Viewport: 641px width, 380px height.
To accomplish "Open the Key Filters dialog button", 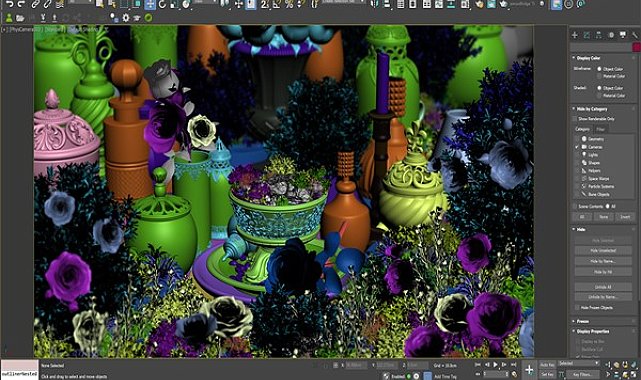I will [583, 374].
